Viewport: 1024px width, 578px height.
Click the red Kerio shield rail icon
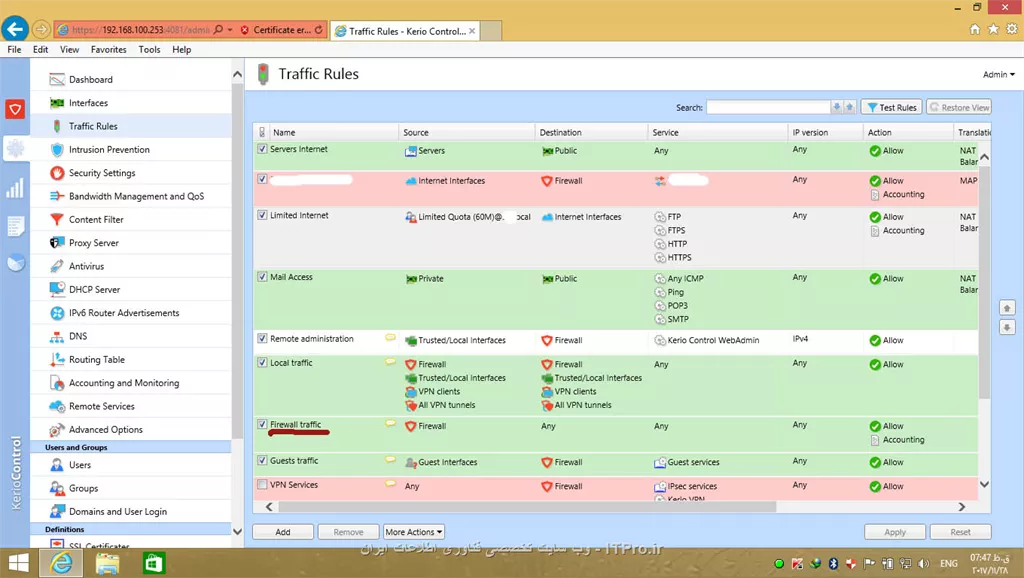point(15,109)
